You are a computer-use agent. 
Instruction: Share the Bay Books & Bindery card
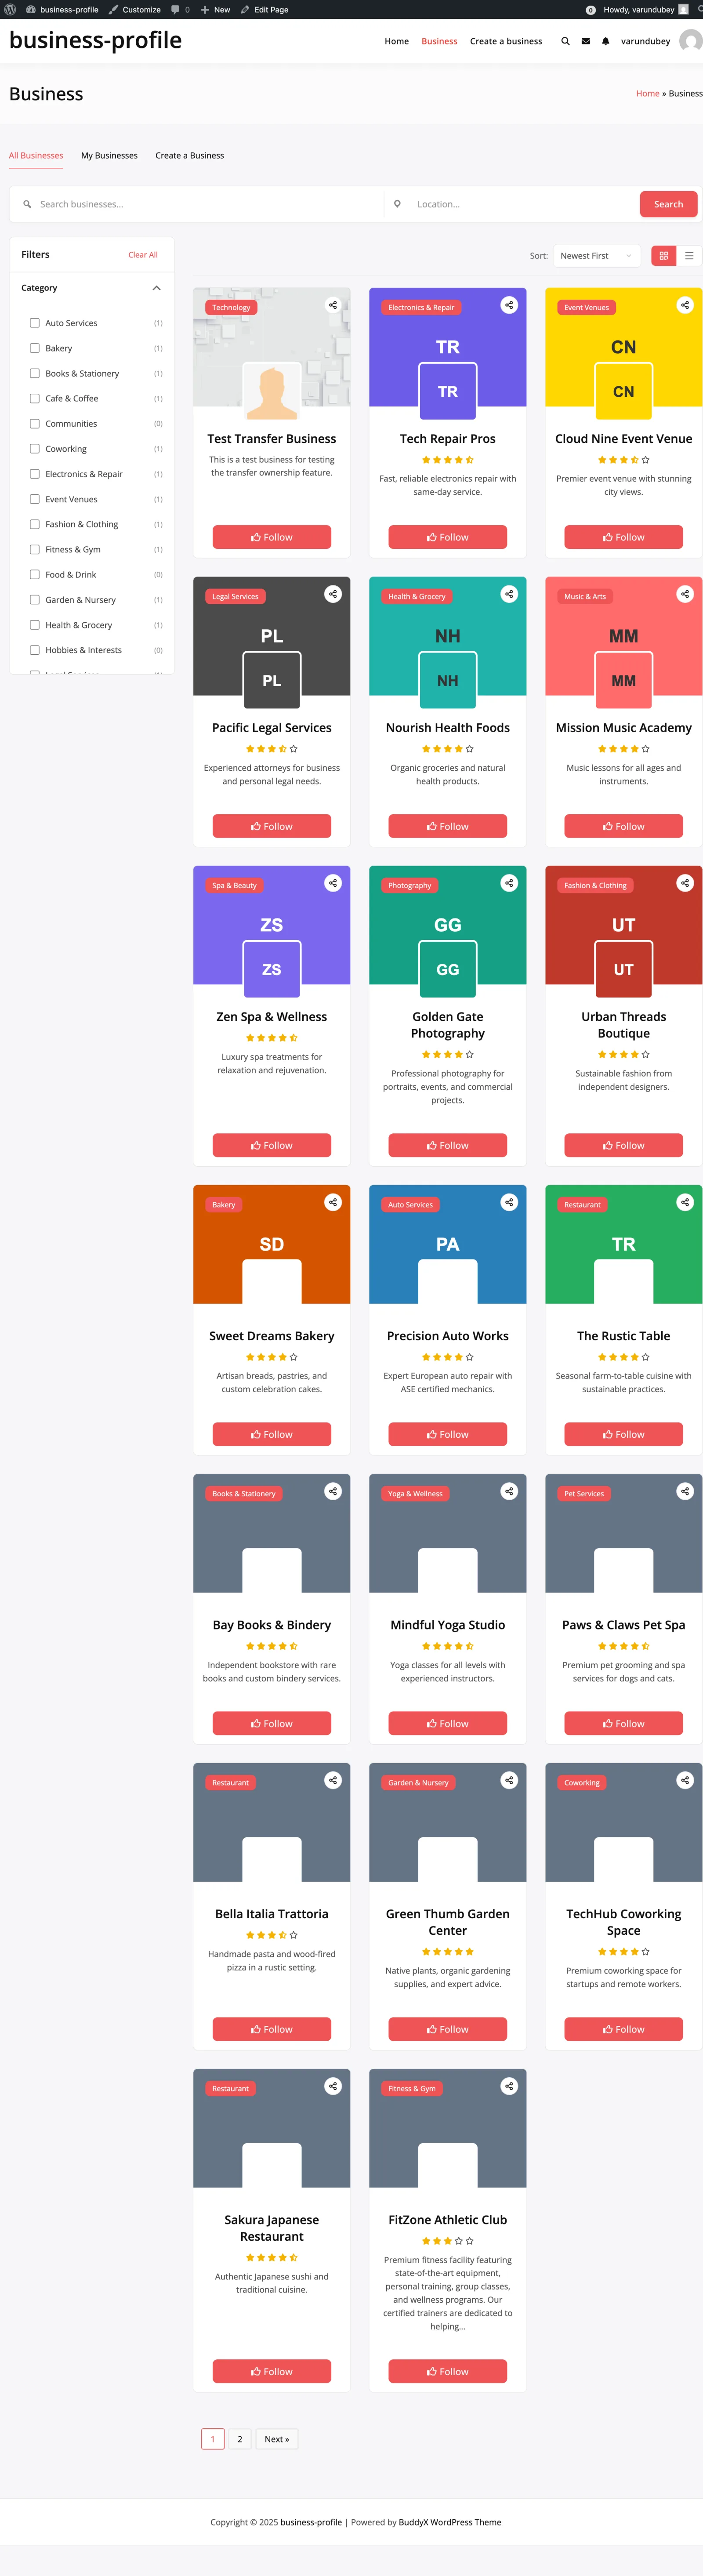pos(333,1491)
